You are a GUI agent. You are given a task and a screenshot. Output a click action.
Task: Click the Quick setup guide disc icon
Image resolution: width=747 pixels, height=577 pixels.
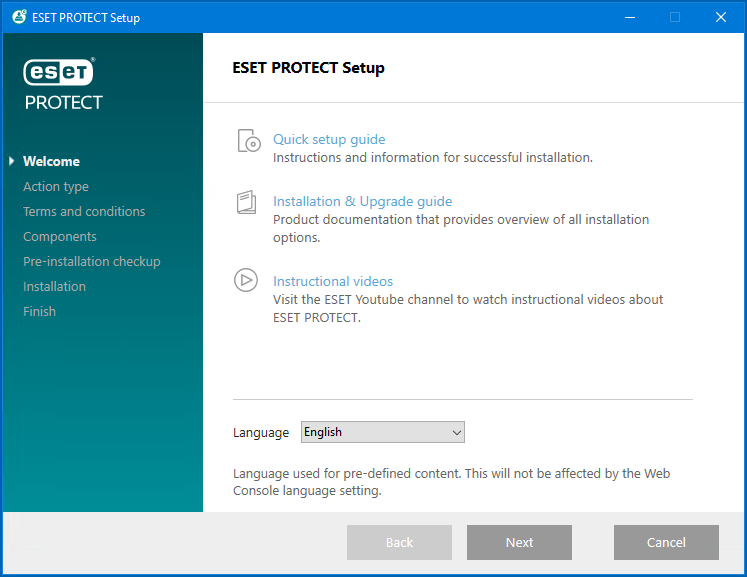click(x=247, y=141)
